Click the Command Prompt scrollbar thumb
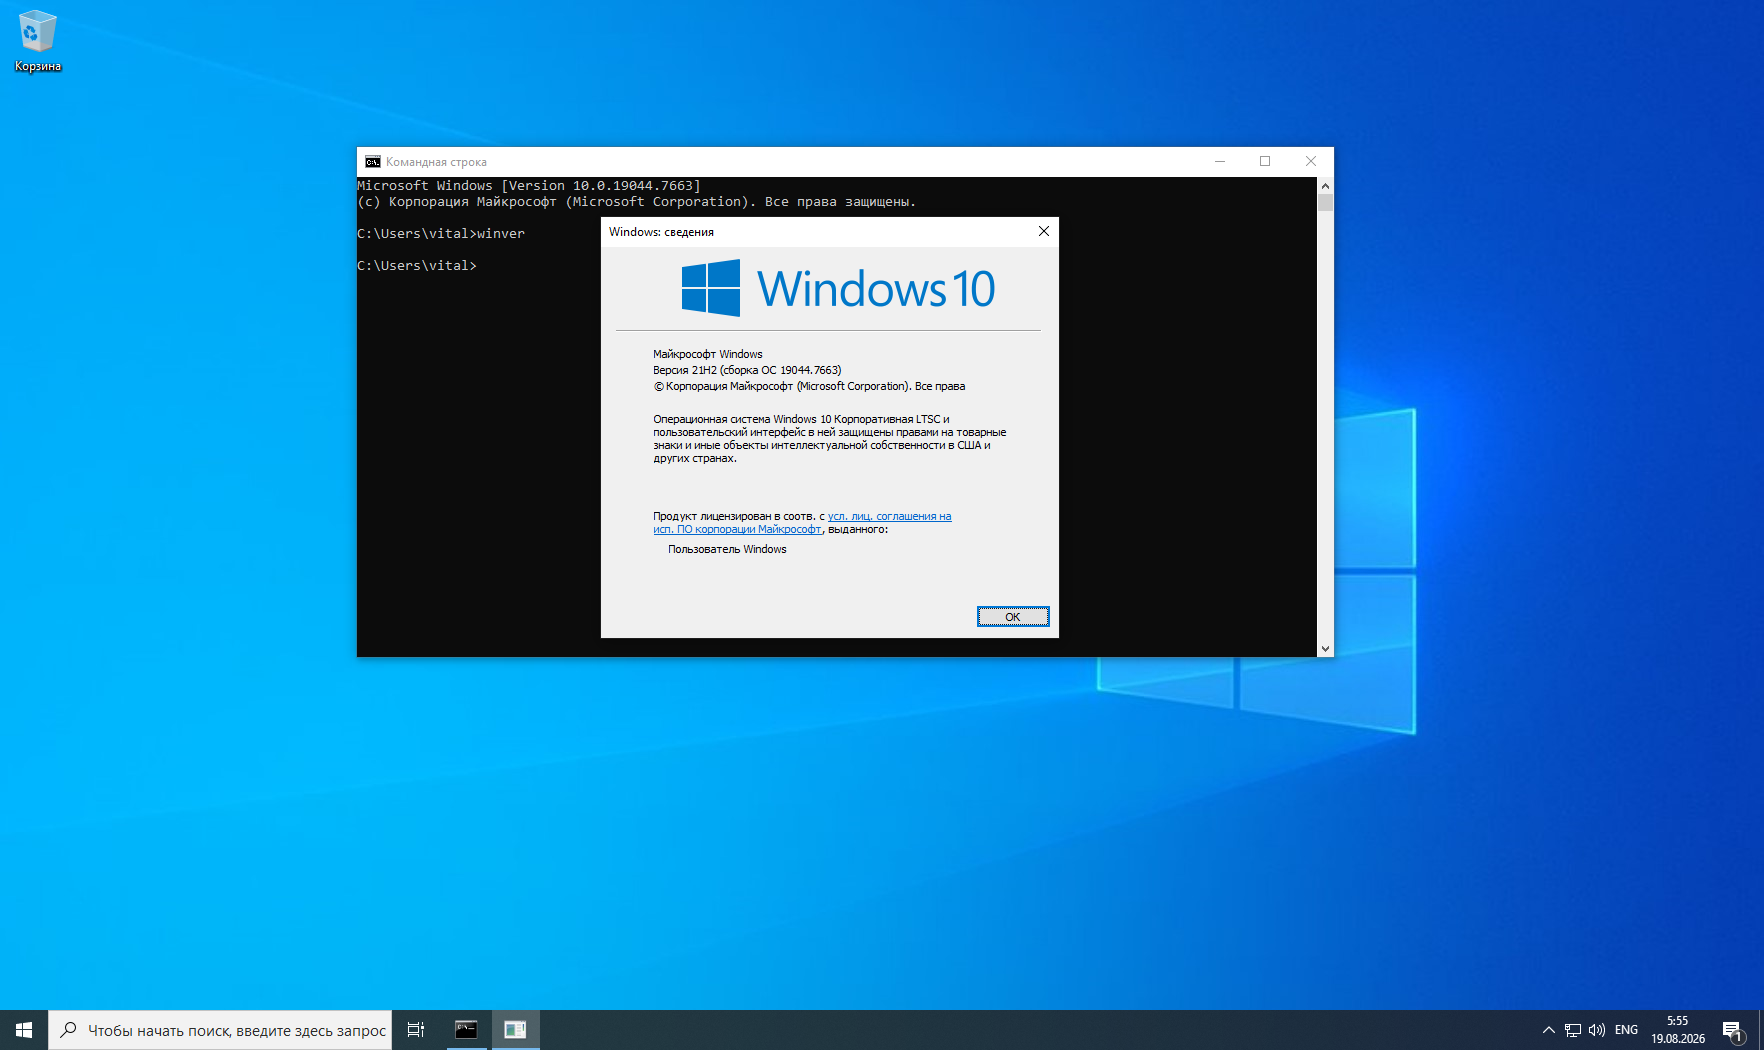Viewport: 1764px width, 1050px height. pos(1325,202)
